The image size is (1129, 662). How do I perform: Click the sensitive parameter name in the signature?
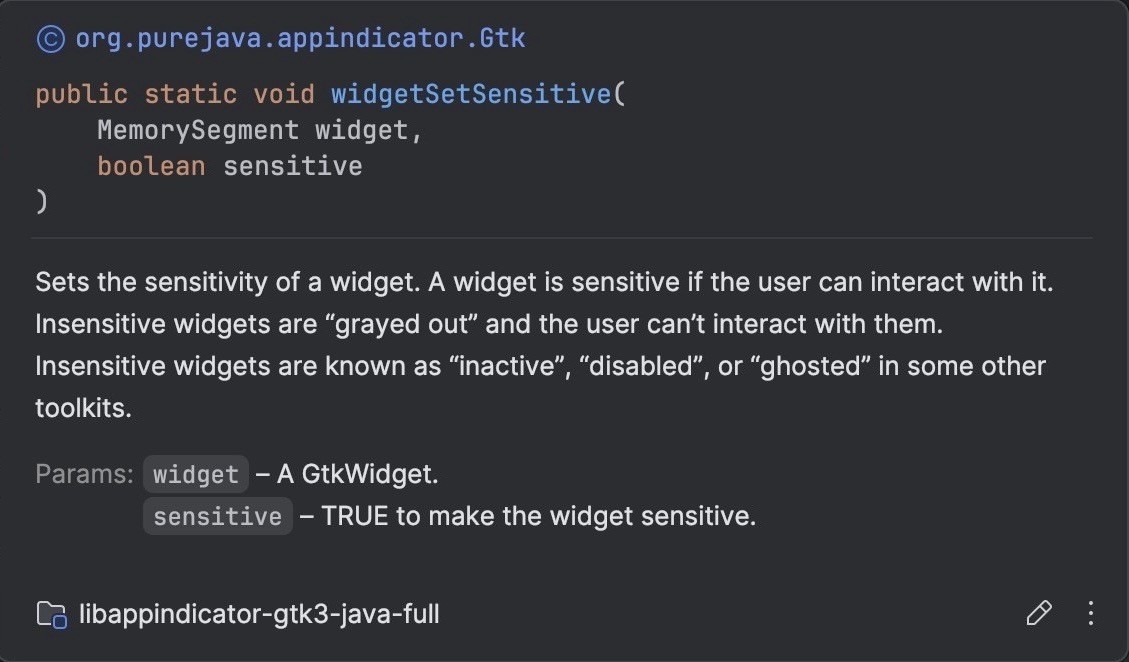(x=292, y=166)
